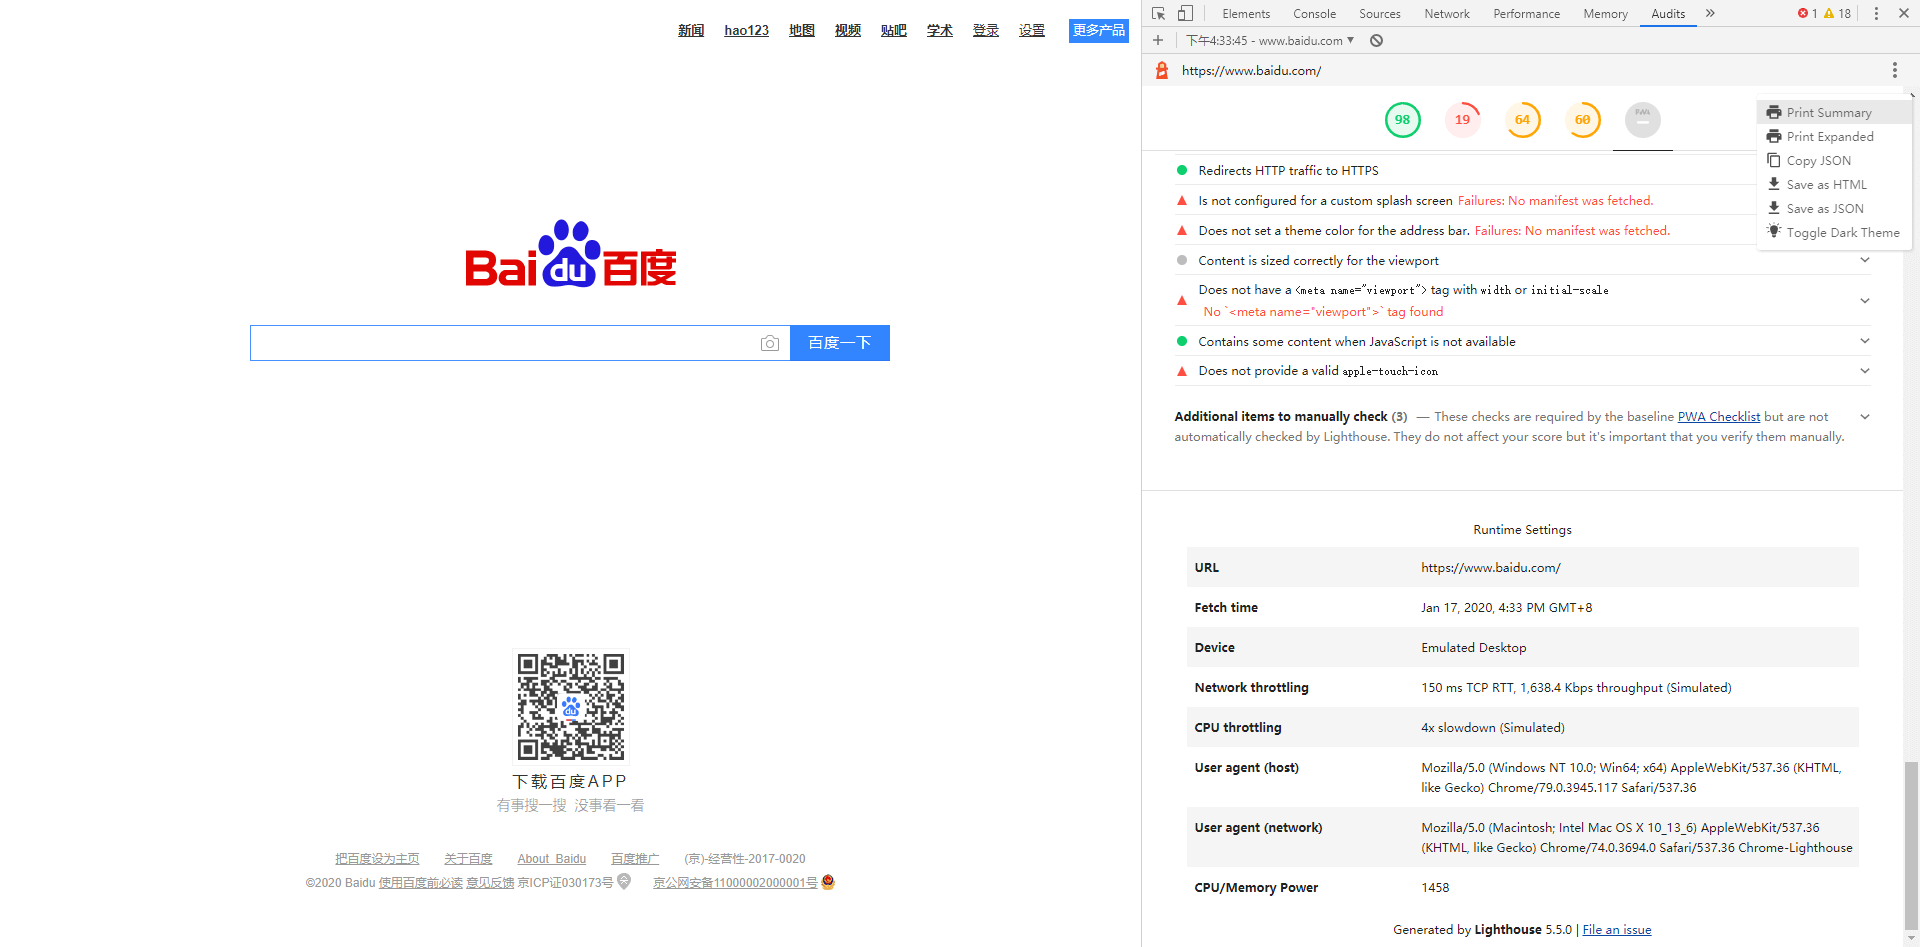Click the 百度一下 search button

[839, 343]
